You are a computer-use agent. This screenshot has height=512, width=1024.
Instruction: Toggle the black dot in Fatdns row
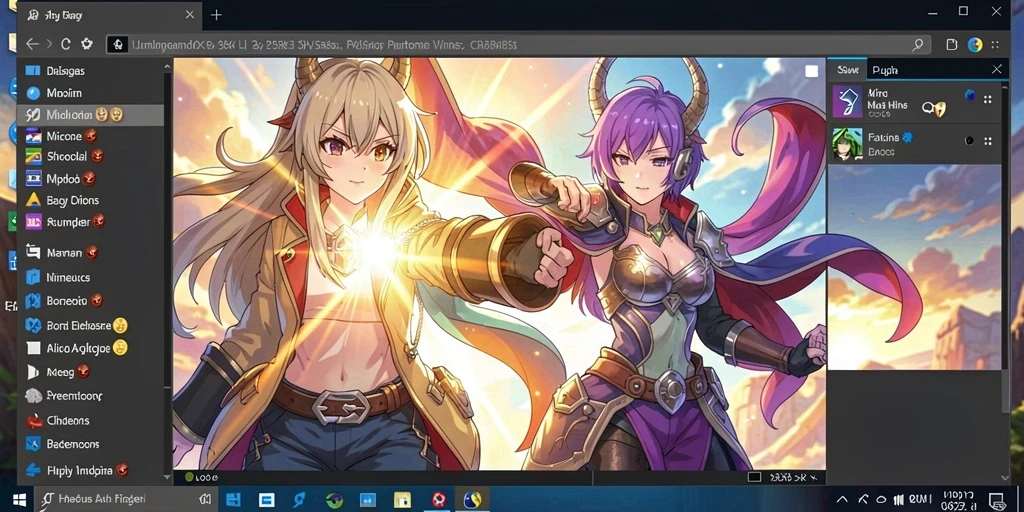point(970,140)
